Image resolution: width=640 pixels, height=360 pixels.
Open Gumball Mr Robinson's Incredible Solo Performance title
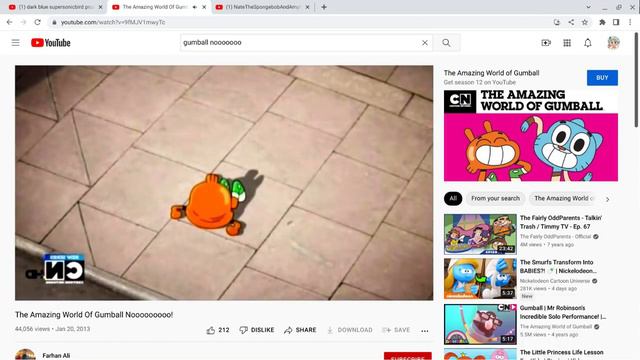coord(563,312)
